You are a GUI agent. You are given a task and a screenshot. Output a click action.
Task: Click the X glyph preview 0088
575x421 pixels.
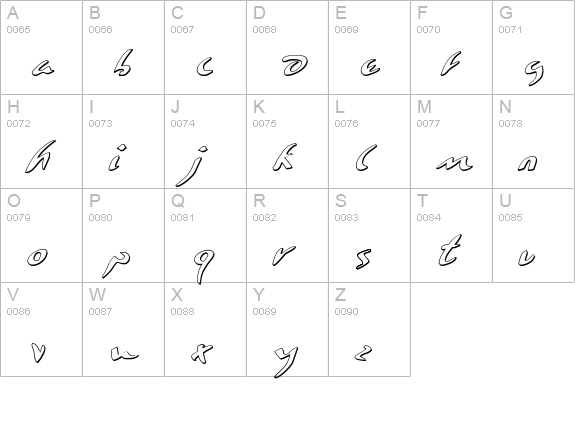tap(205, 329)
